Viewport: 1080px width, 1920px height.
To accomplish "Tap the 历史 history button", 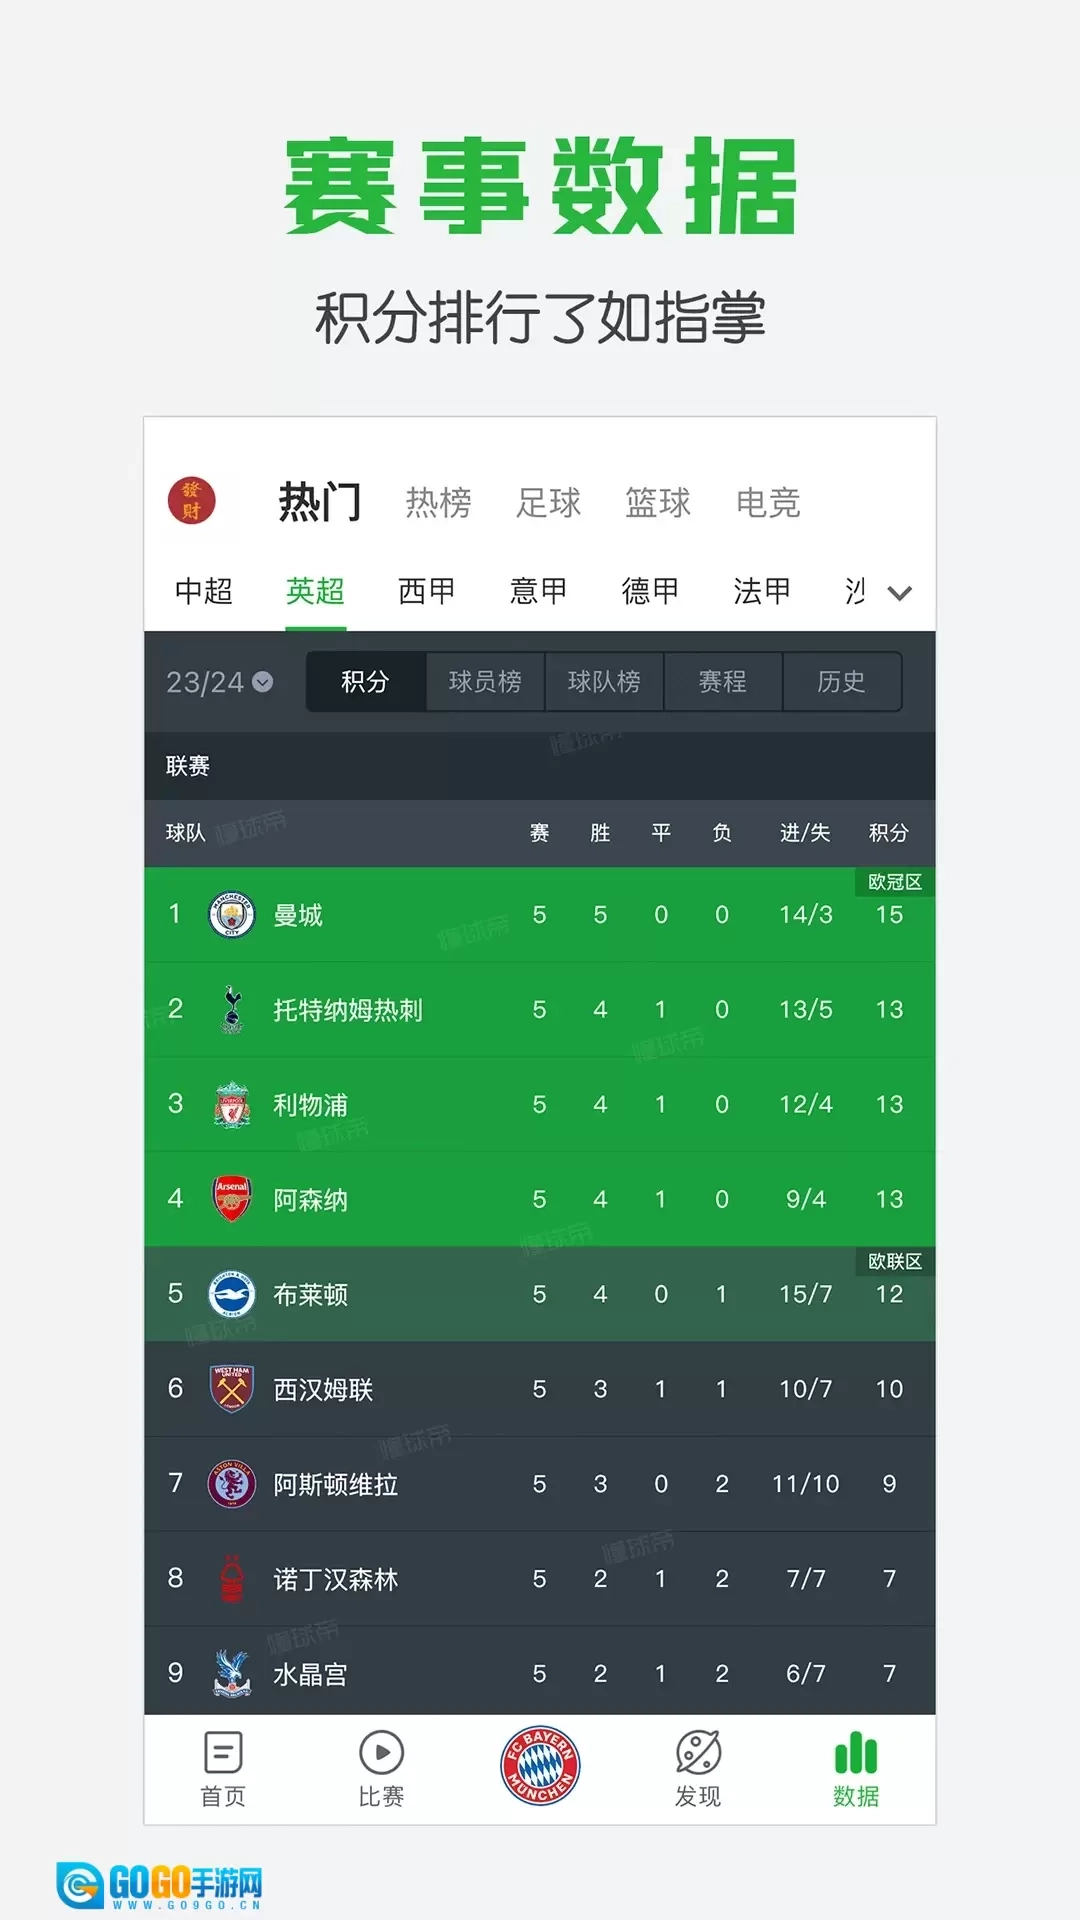I will (841, 682).
